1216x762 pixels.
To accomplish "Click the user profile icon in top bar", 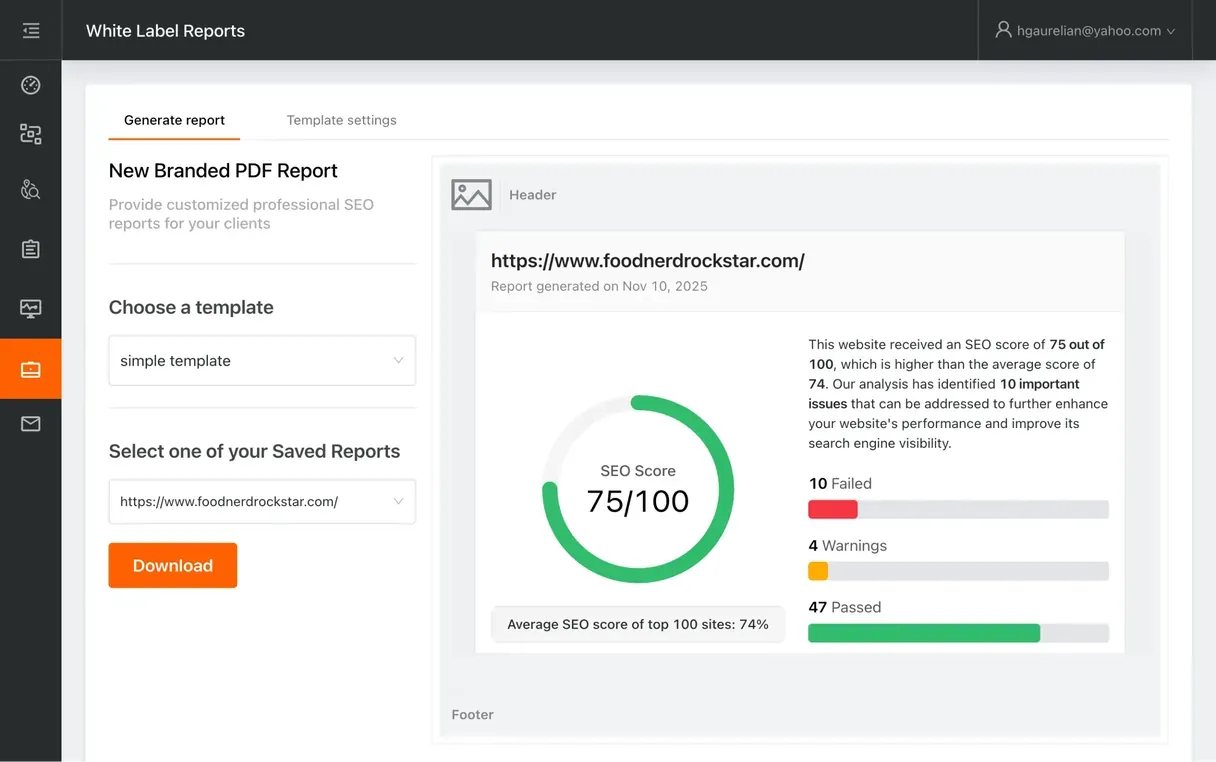I will (x=1003, y=30).
